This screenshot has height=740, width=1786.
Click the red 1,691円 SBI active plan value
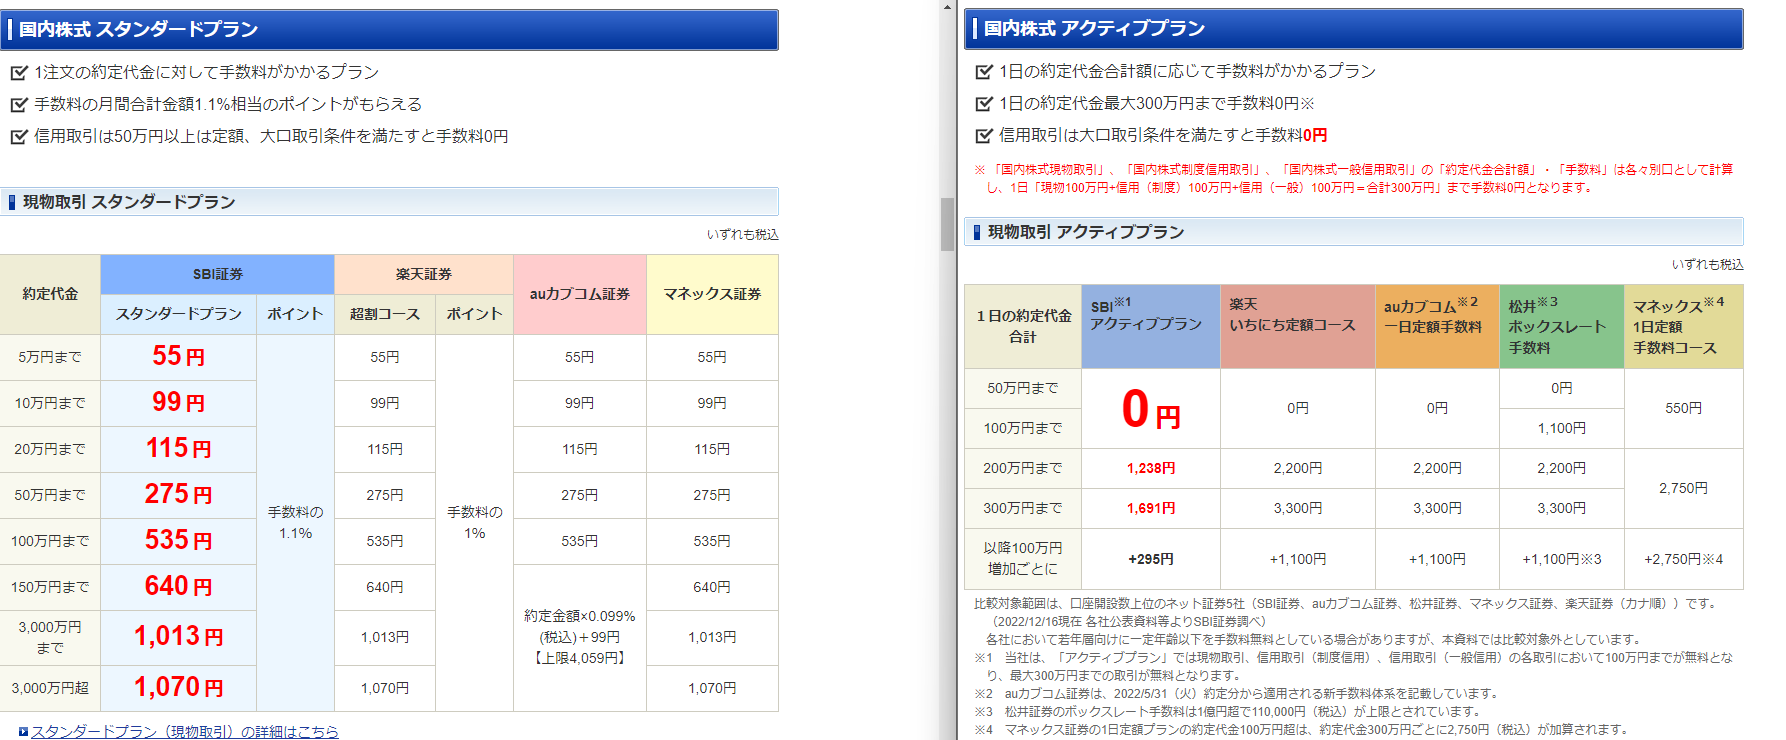point(1151,508)
